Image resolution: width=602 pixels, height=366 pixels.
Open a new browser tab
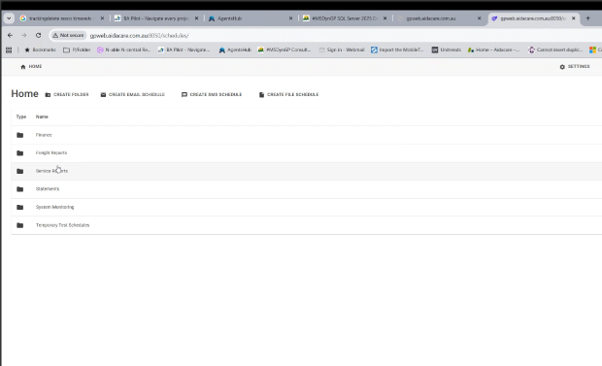(588, 18)
